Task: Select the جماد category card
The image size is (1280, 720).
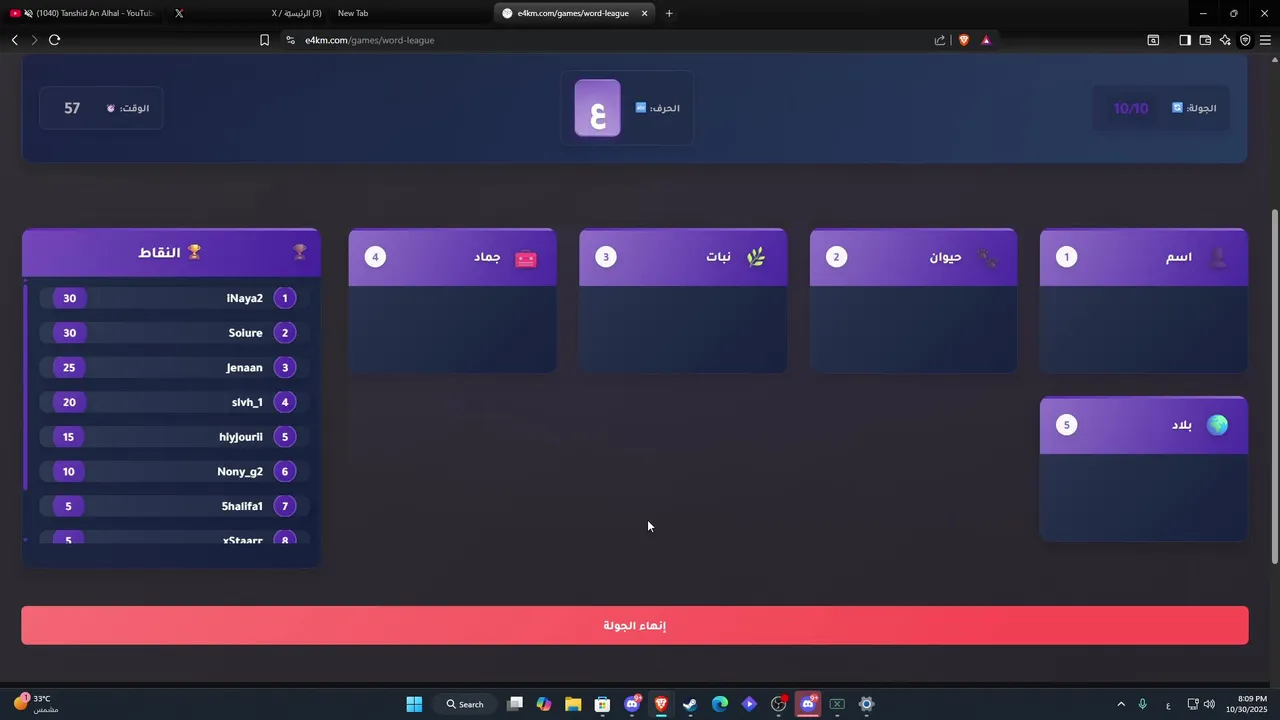Action: [x=452, y=300]
